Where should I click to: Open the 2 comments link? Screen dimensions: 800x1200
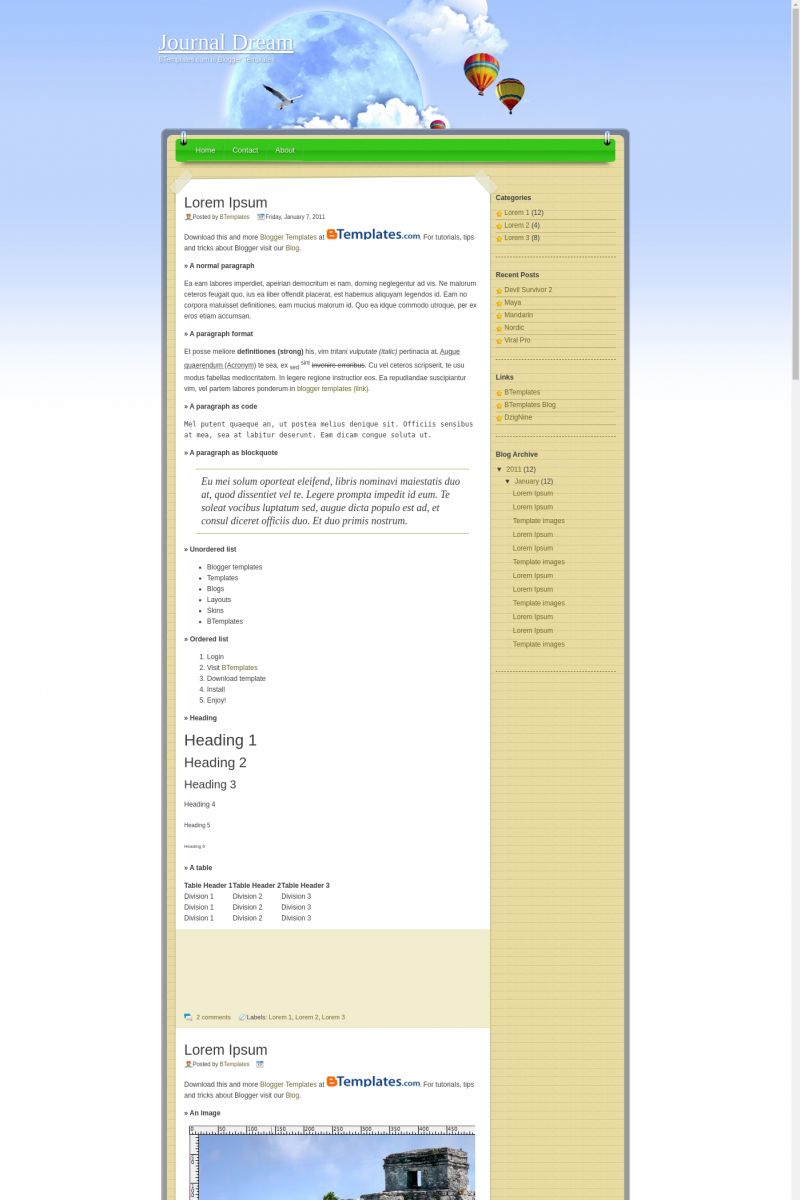213,1017
